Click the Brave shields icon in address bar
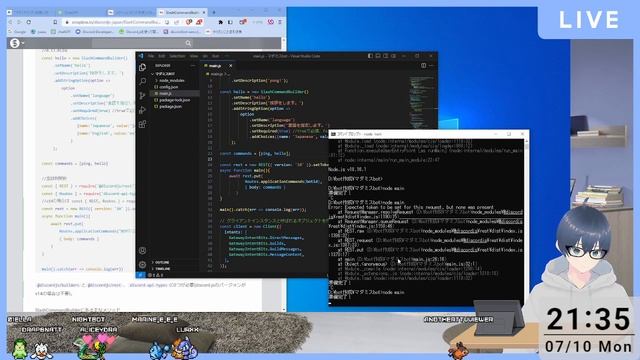The width and height of the screenshot is (640, 360). point(189,22)
